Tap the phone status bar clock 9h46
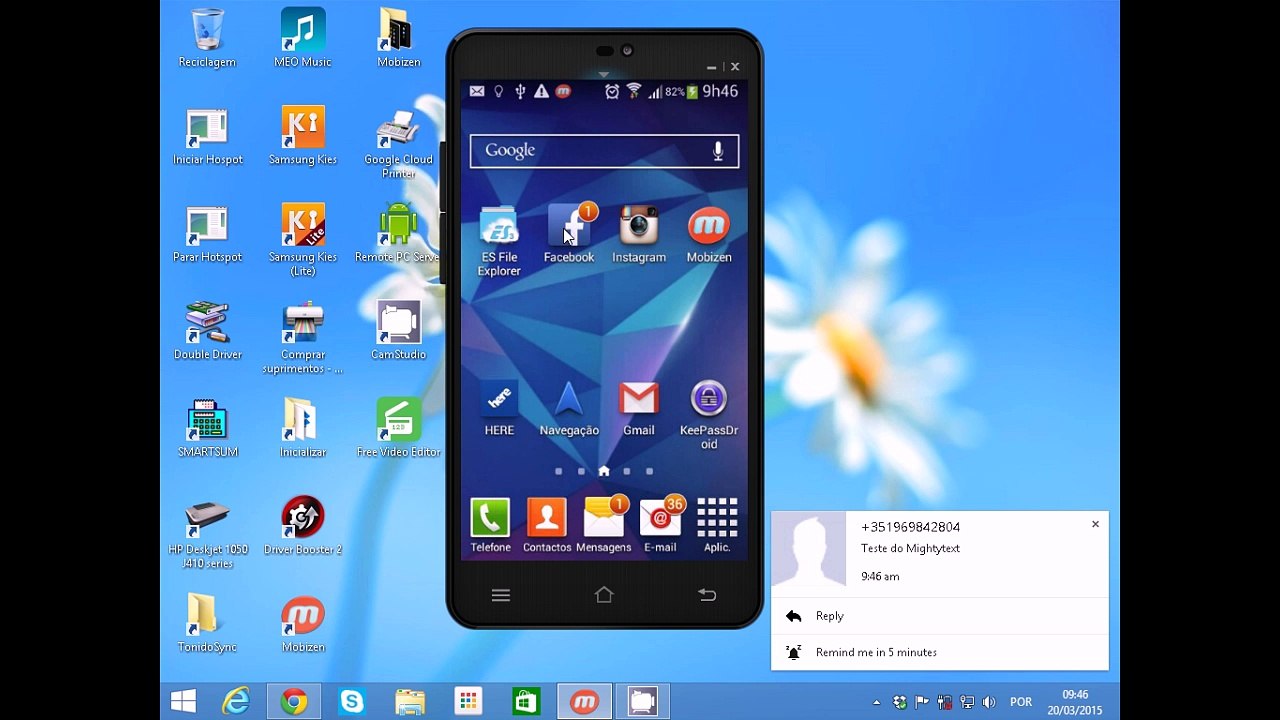1280x720 pixels. click(x=720, y=91)
